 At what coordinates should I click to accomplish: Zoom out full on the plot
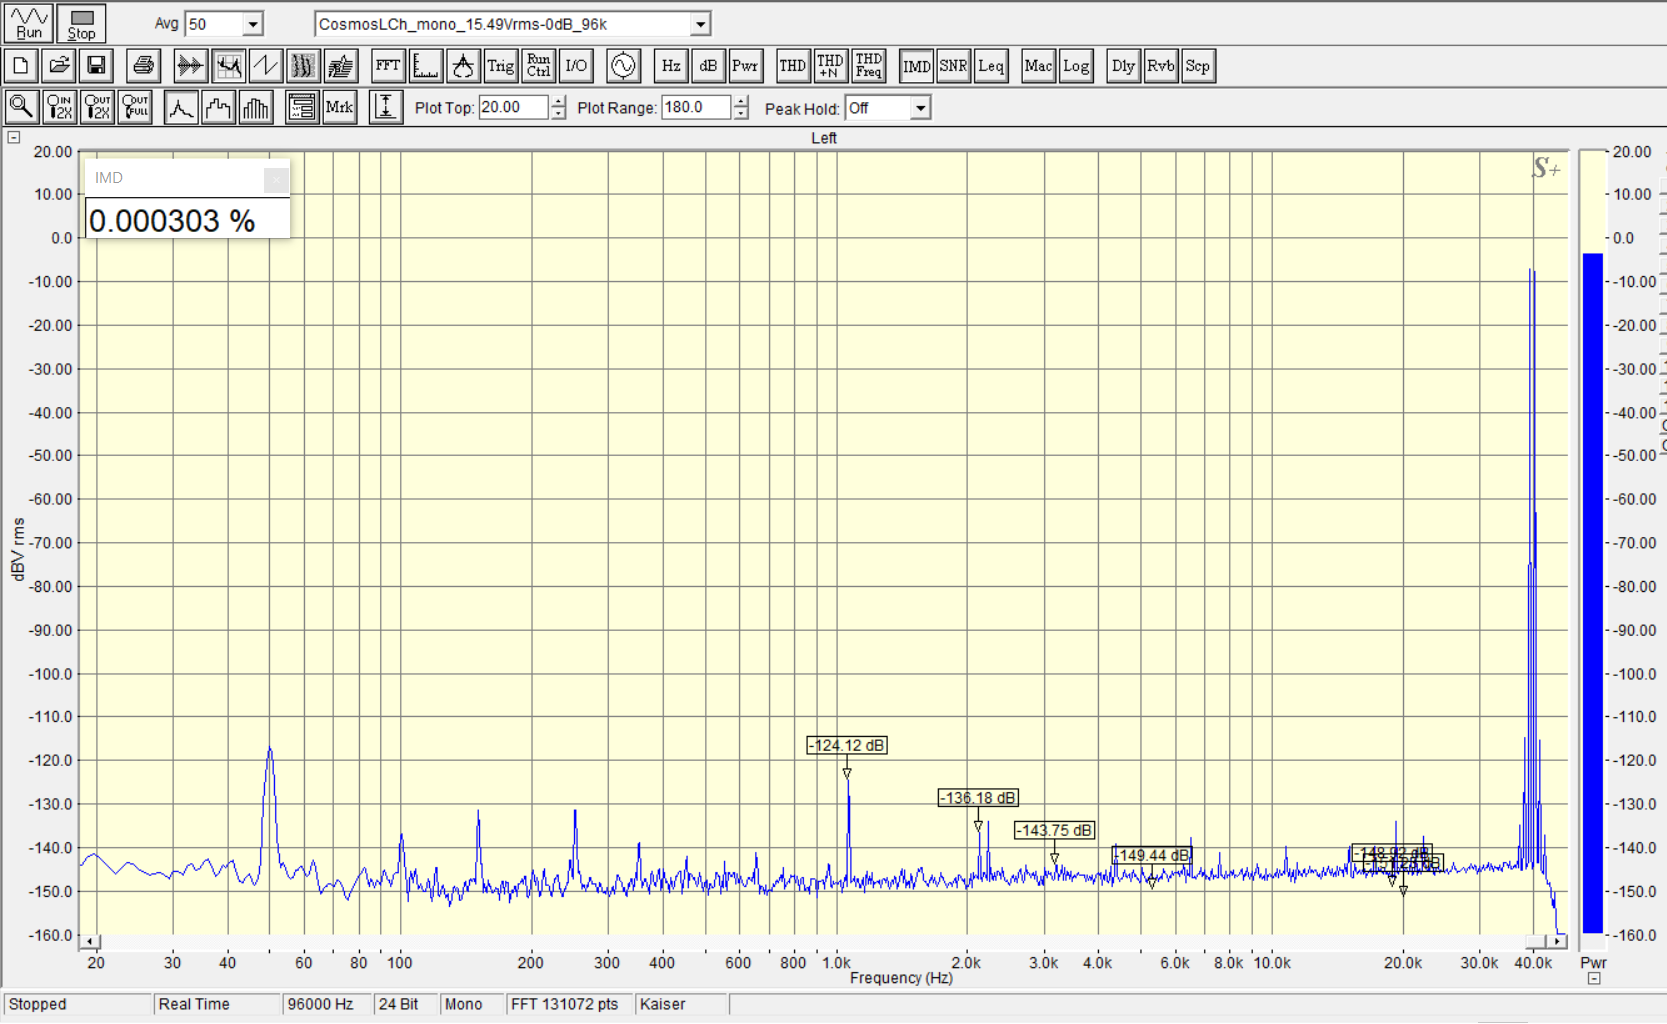135,107
